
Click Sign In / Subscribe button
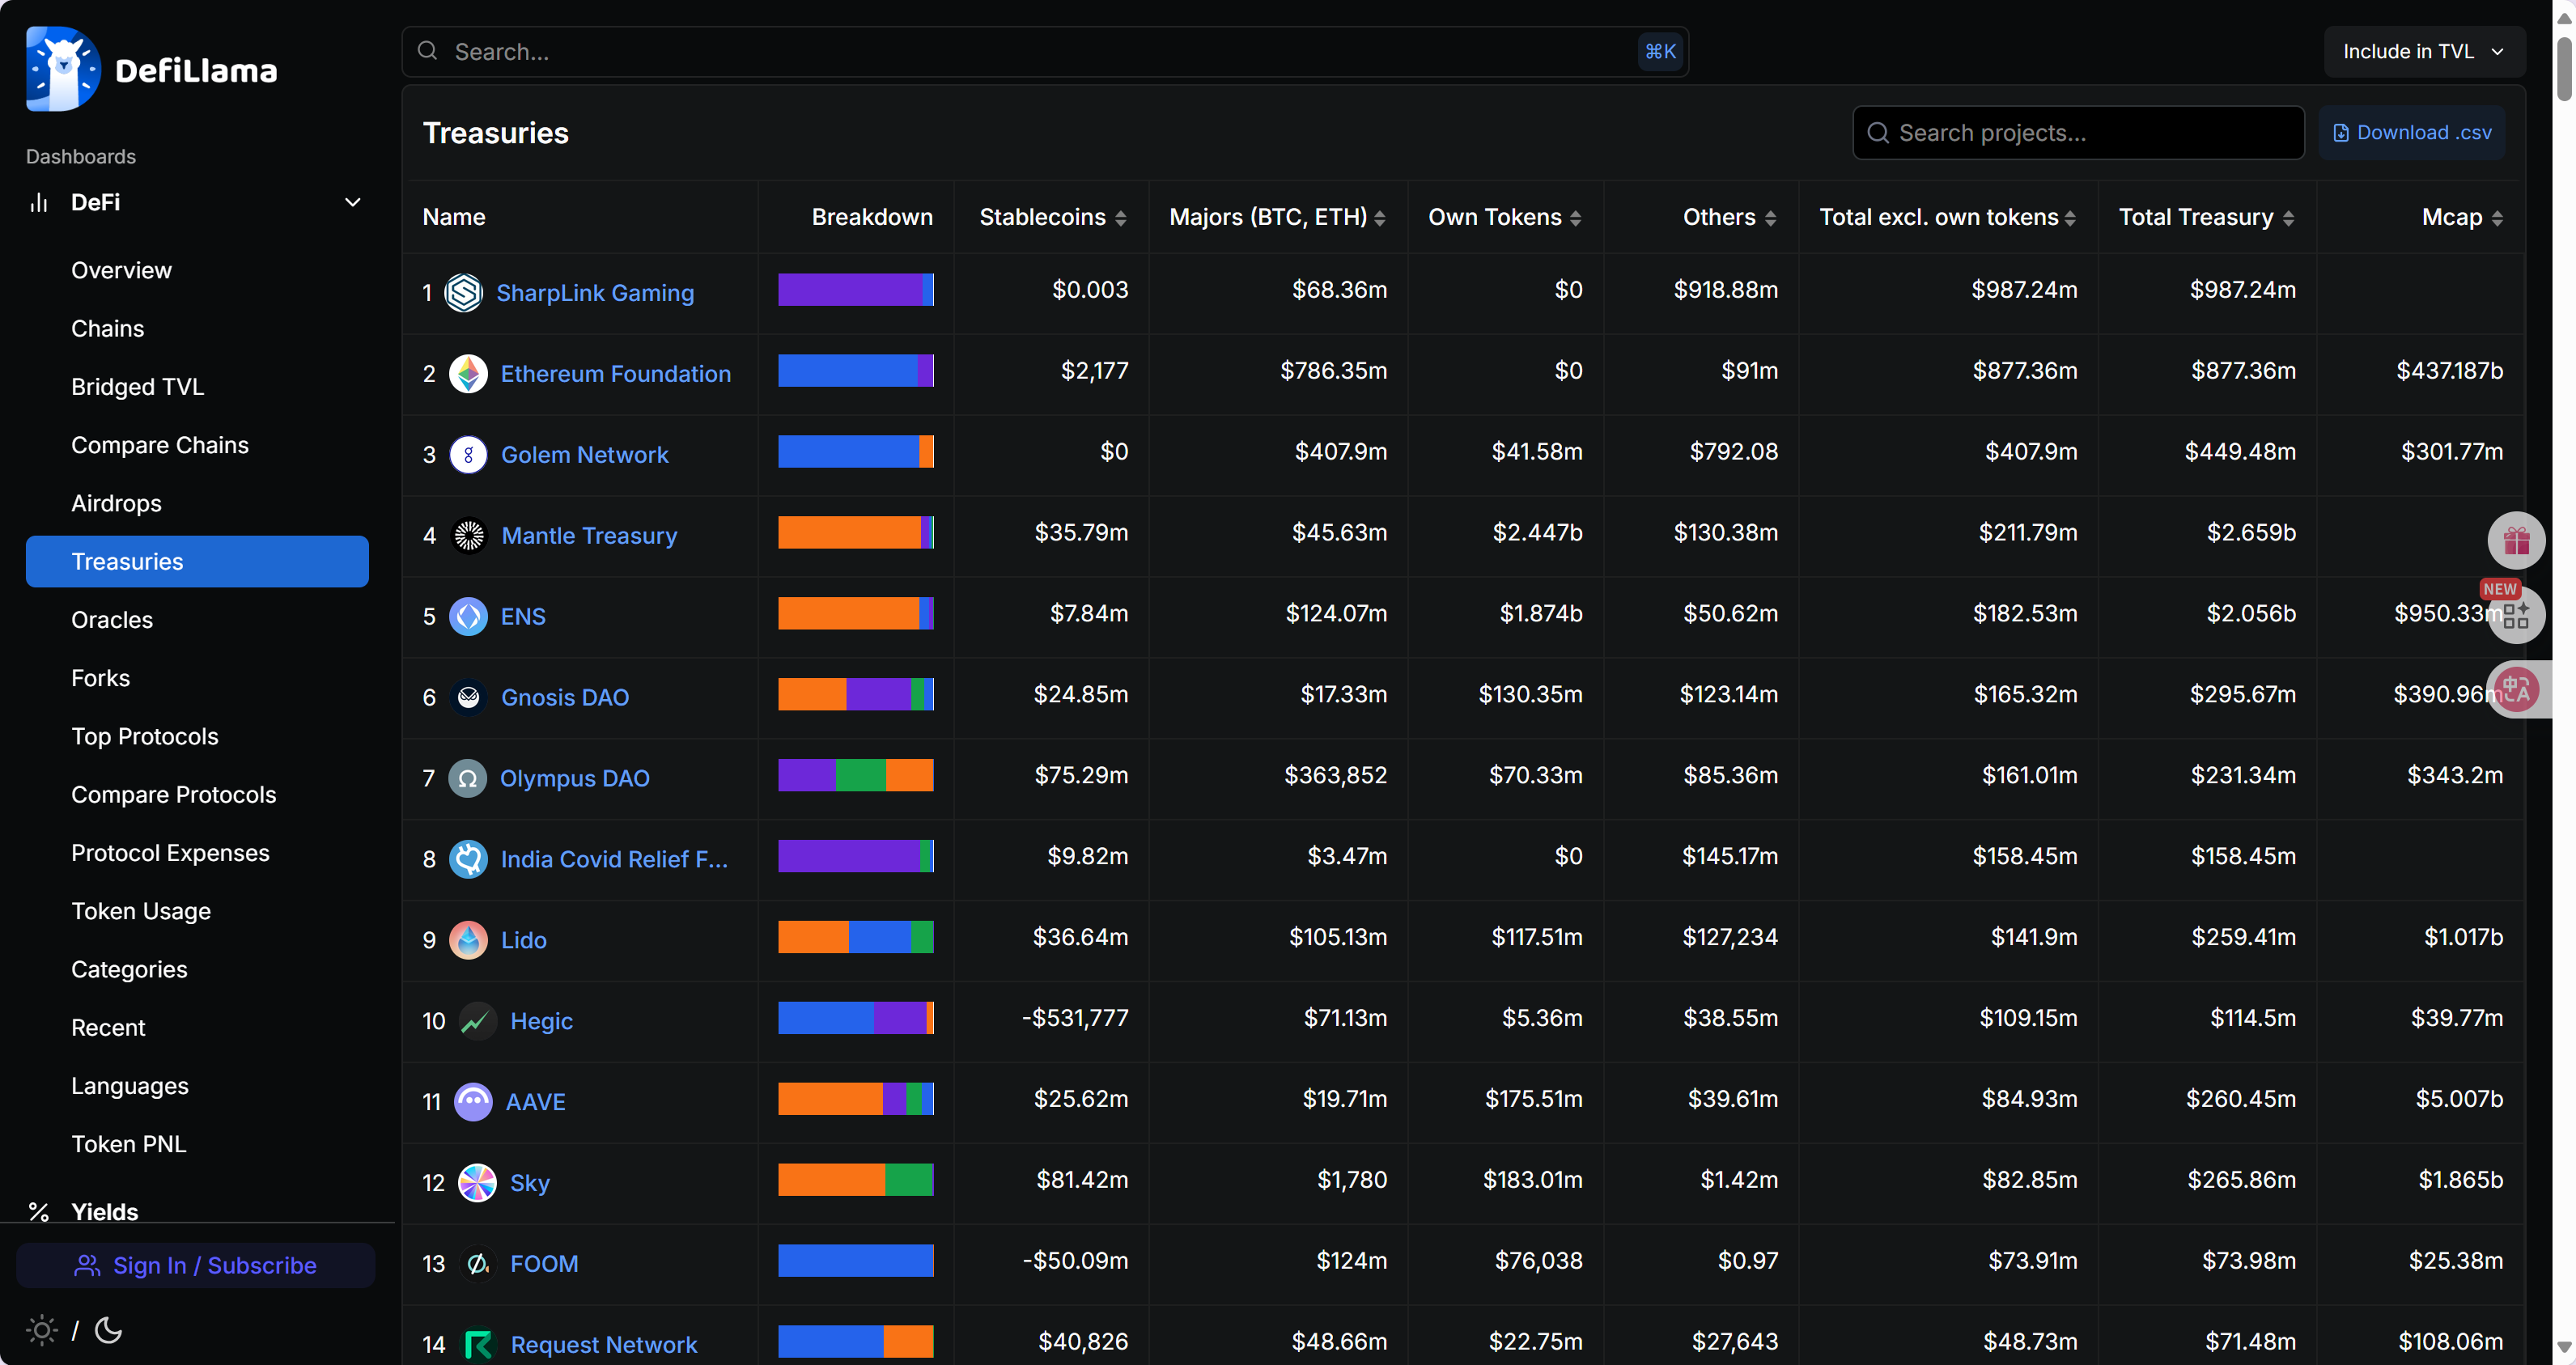click(x=195, y=1265)
